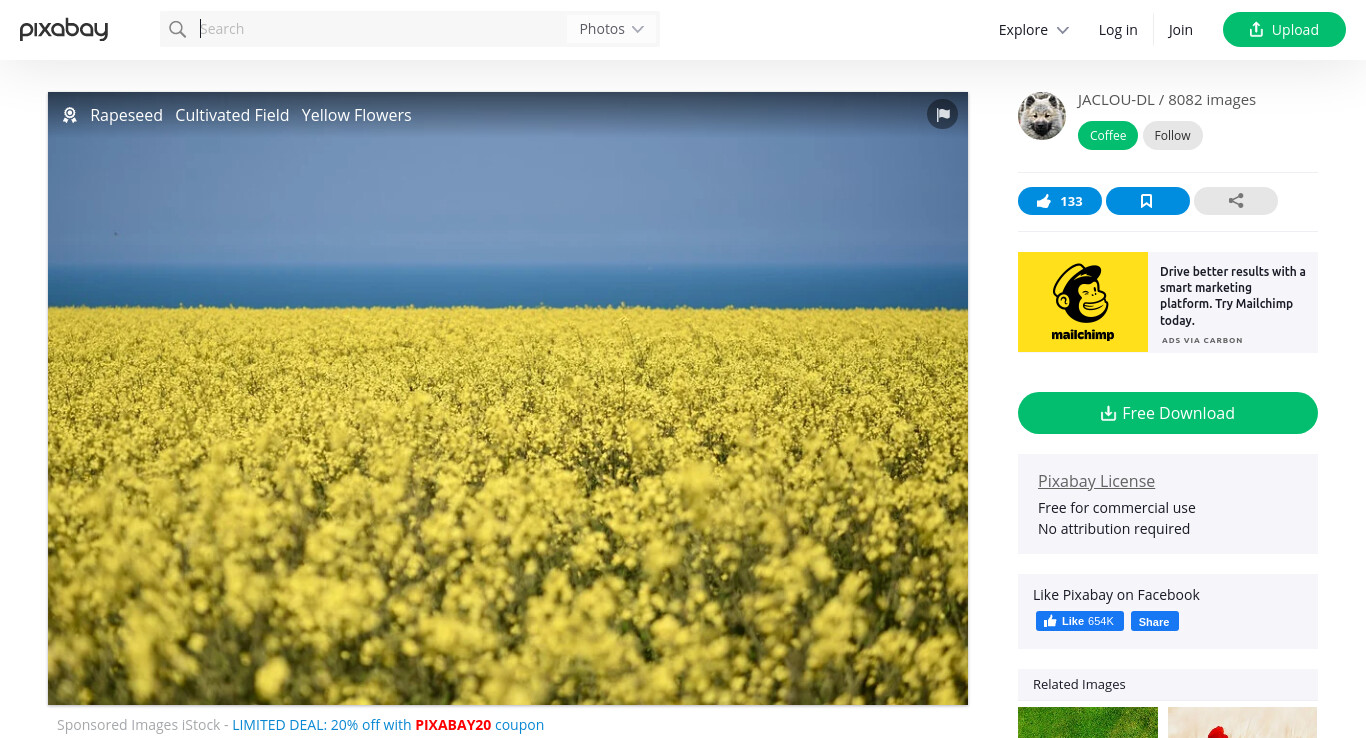Click the No attribution required text
Image resolution: width=1366 pixels, height=738 pixels.
pyautogui.click(x=1114, y=529)
